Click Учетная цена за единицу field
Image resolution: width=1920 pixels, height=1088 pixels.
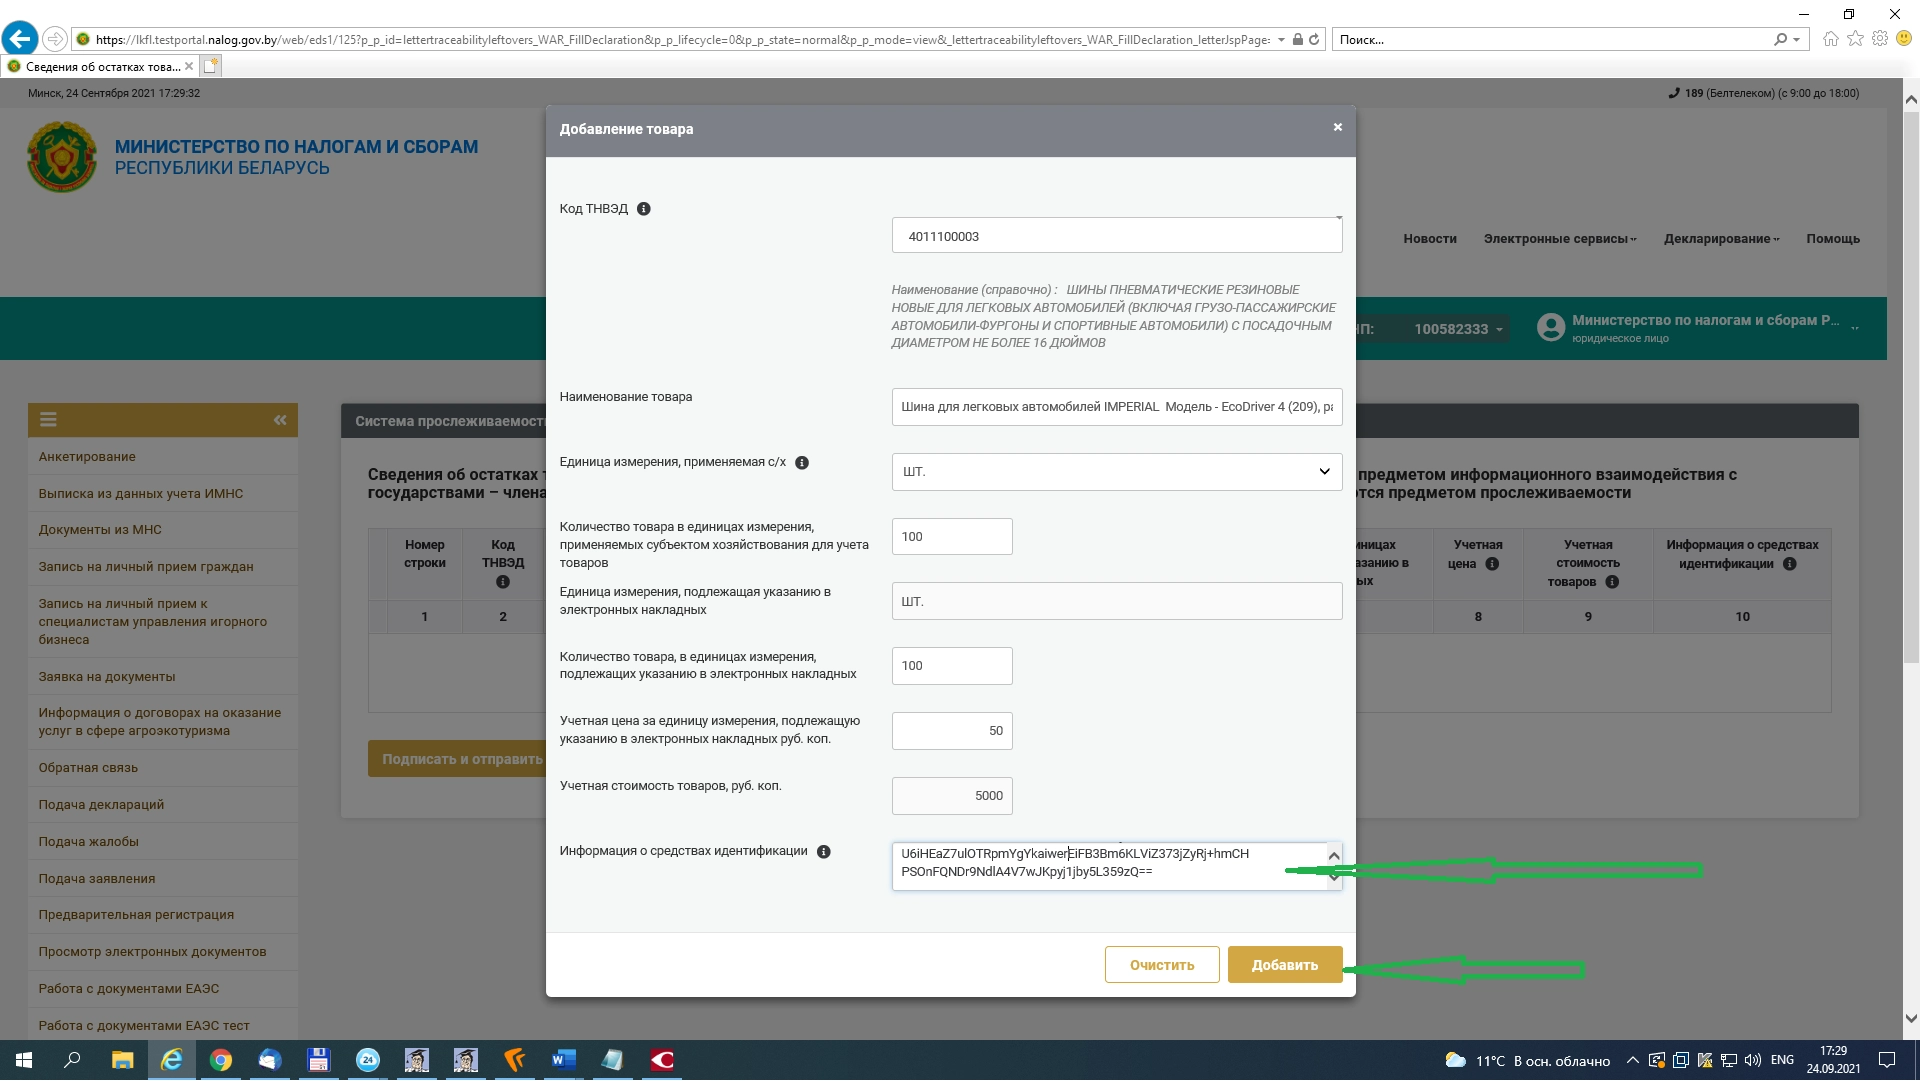[952, 731]
